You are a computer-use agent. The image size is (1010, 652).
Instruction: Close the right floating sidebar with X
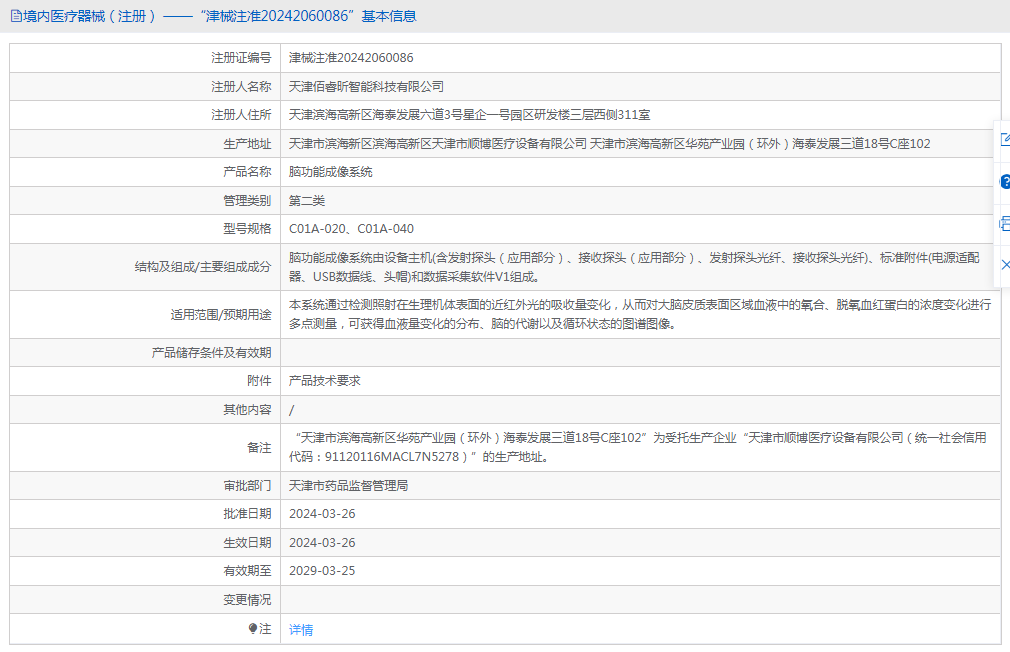pyautogui.click(x=1005, y=265)
